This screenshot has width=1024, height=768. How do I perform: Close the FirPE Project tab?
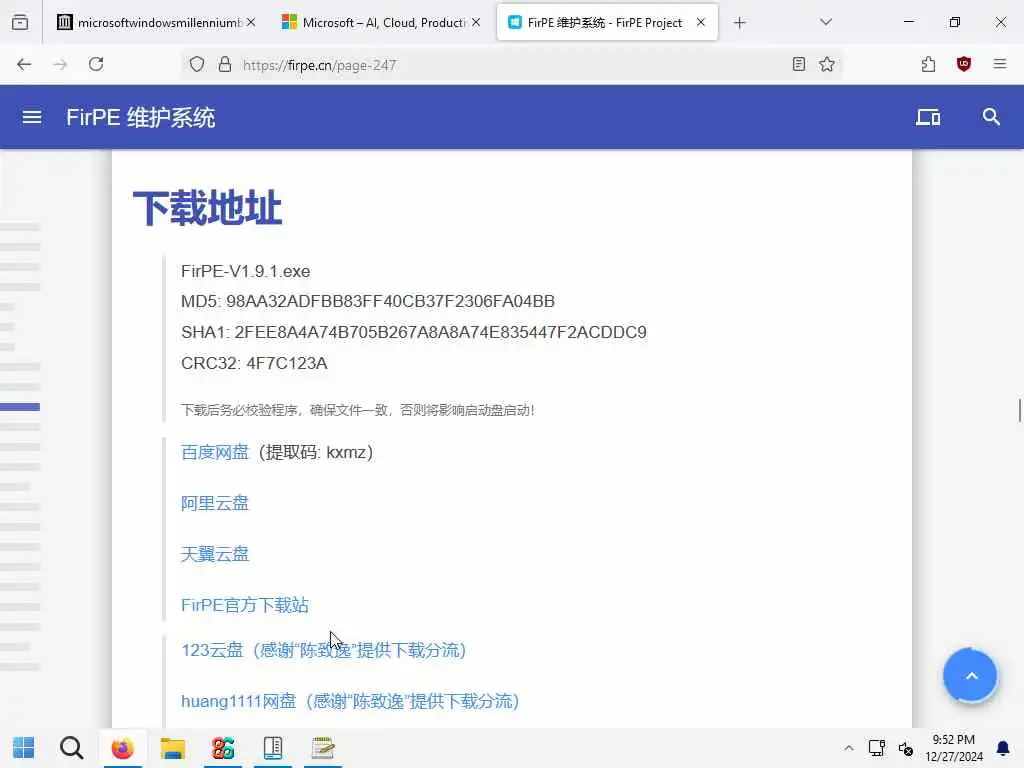tap(701, 22)
